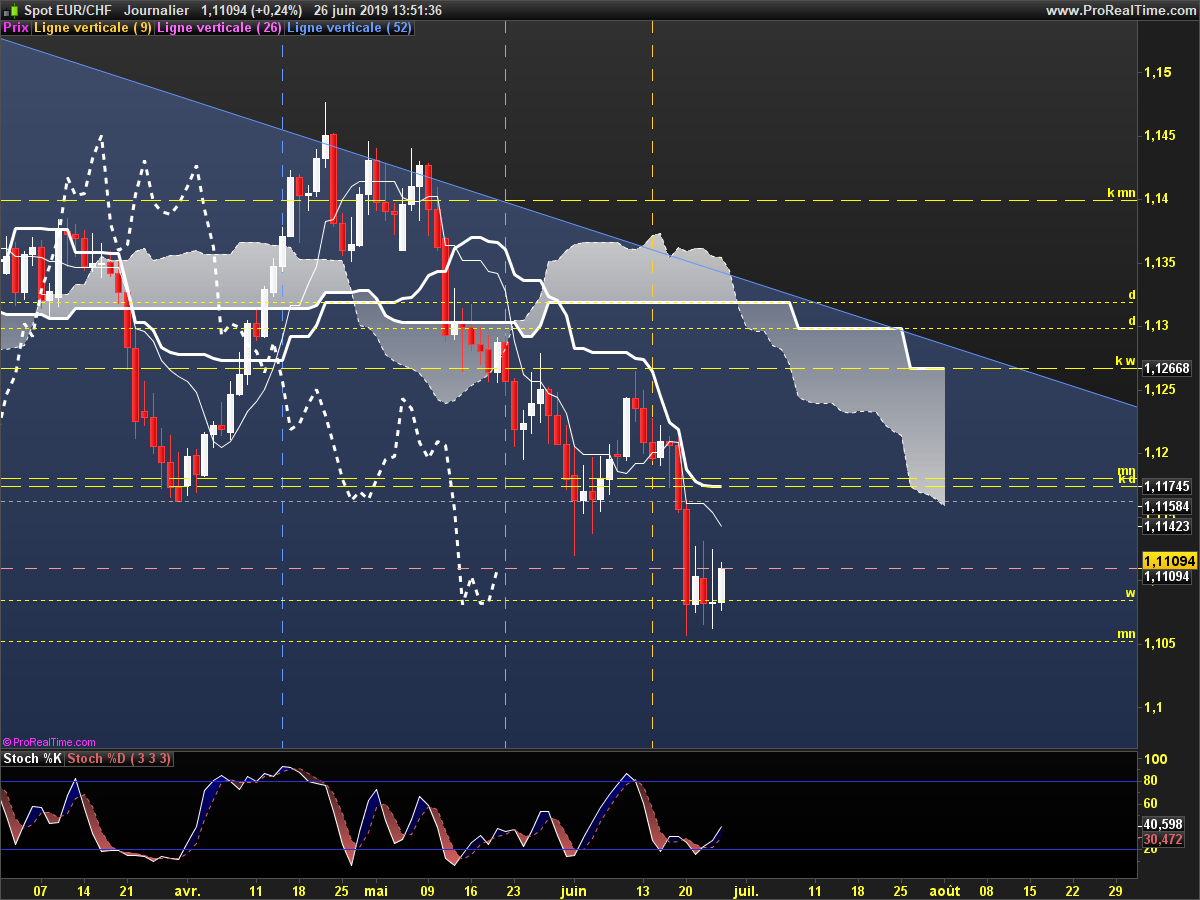The width and height of the screenshot is (1200, 900).
Task: Click the candlestick chart icon beside Spot EUR/CHF
Action: click(x=11, y=10)
